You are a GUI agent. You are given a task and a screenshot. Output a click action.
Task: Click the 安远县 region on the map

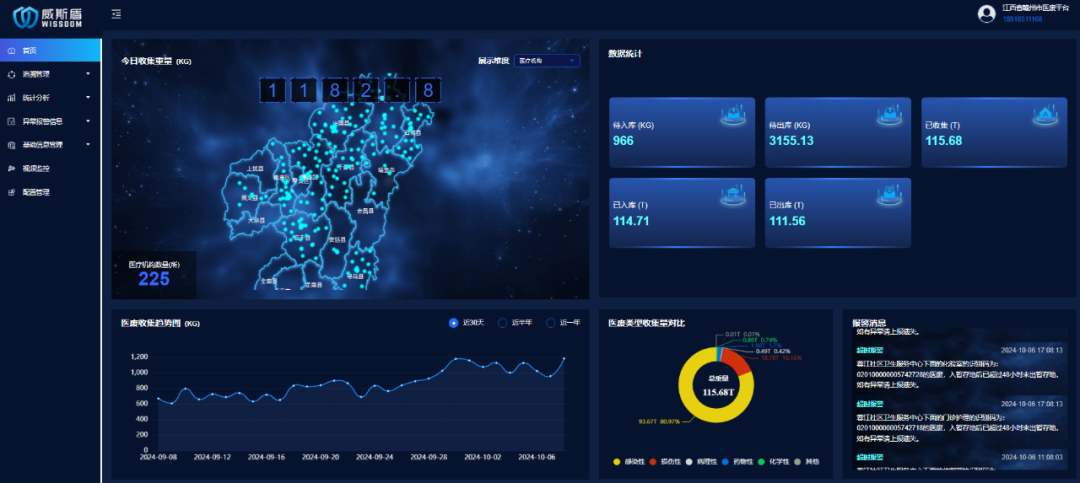pos(337,239)
